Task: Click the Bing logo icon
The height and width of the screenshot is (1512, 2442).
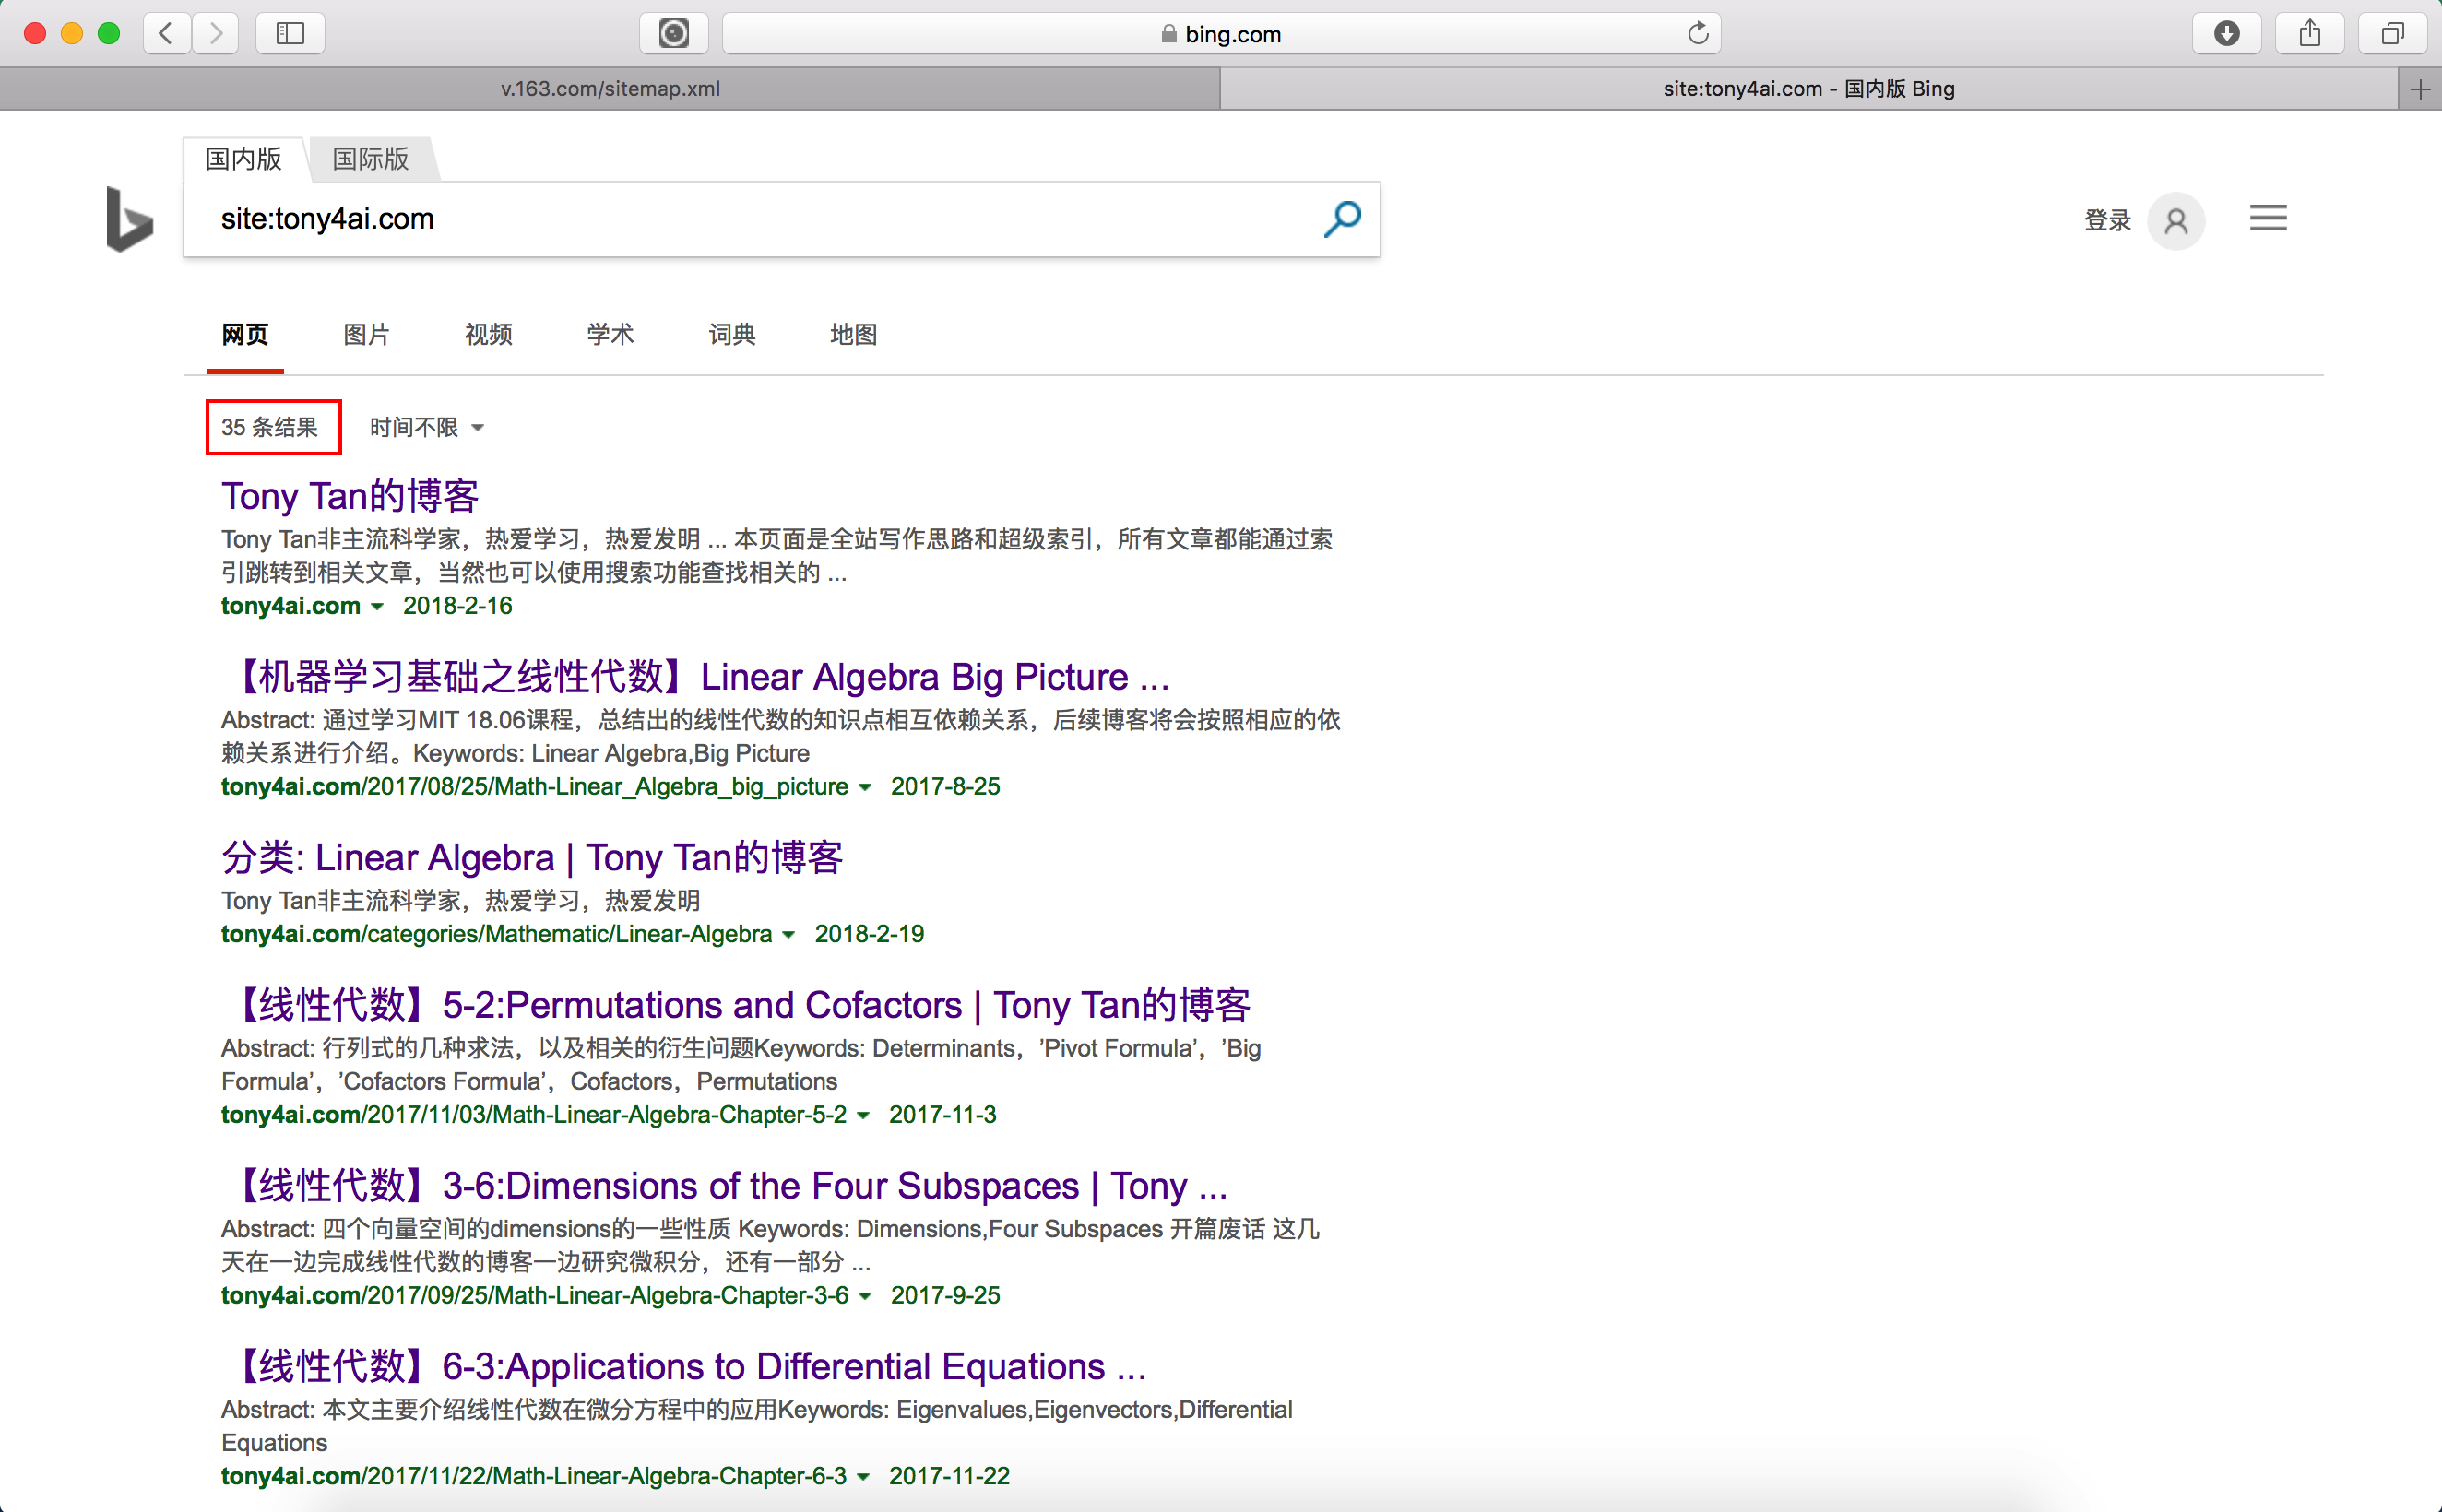Action: (x=130, y=219)
